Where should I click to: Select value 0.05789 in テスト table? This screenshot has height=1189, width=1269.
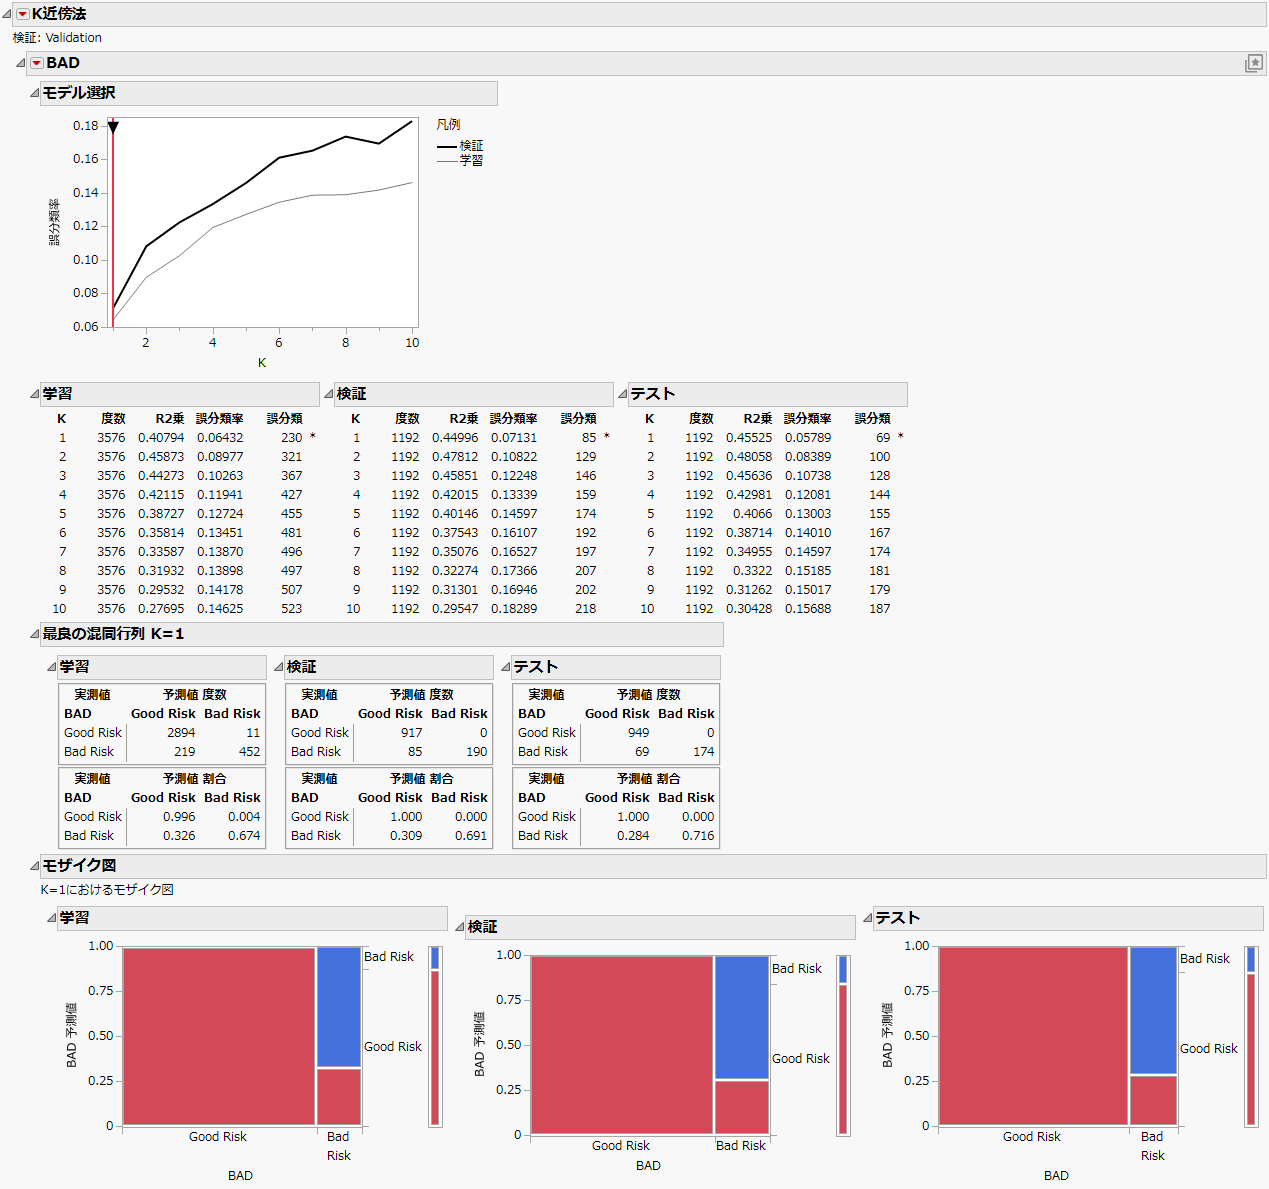(x=808, y=438)
